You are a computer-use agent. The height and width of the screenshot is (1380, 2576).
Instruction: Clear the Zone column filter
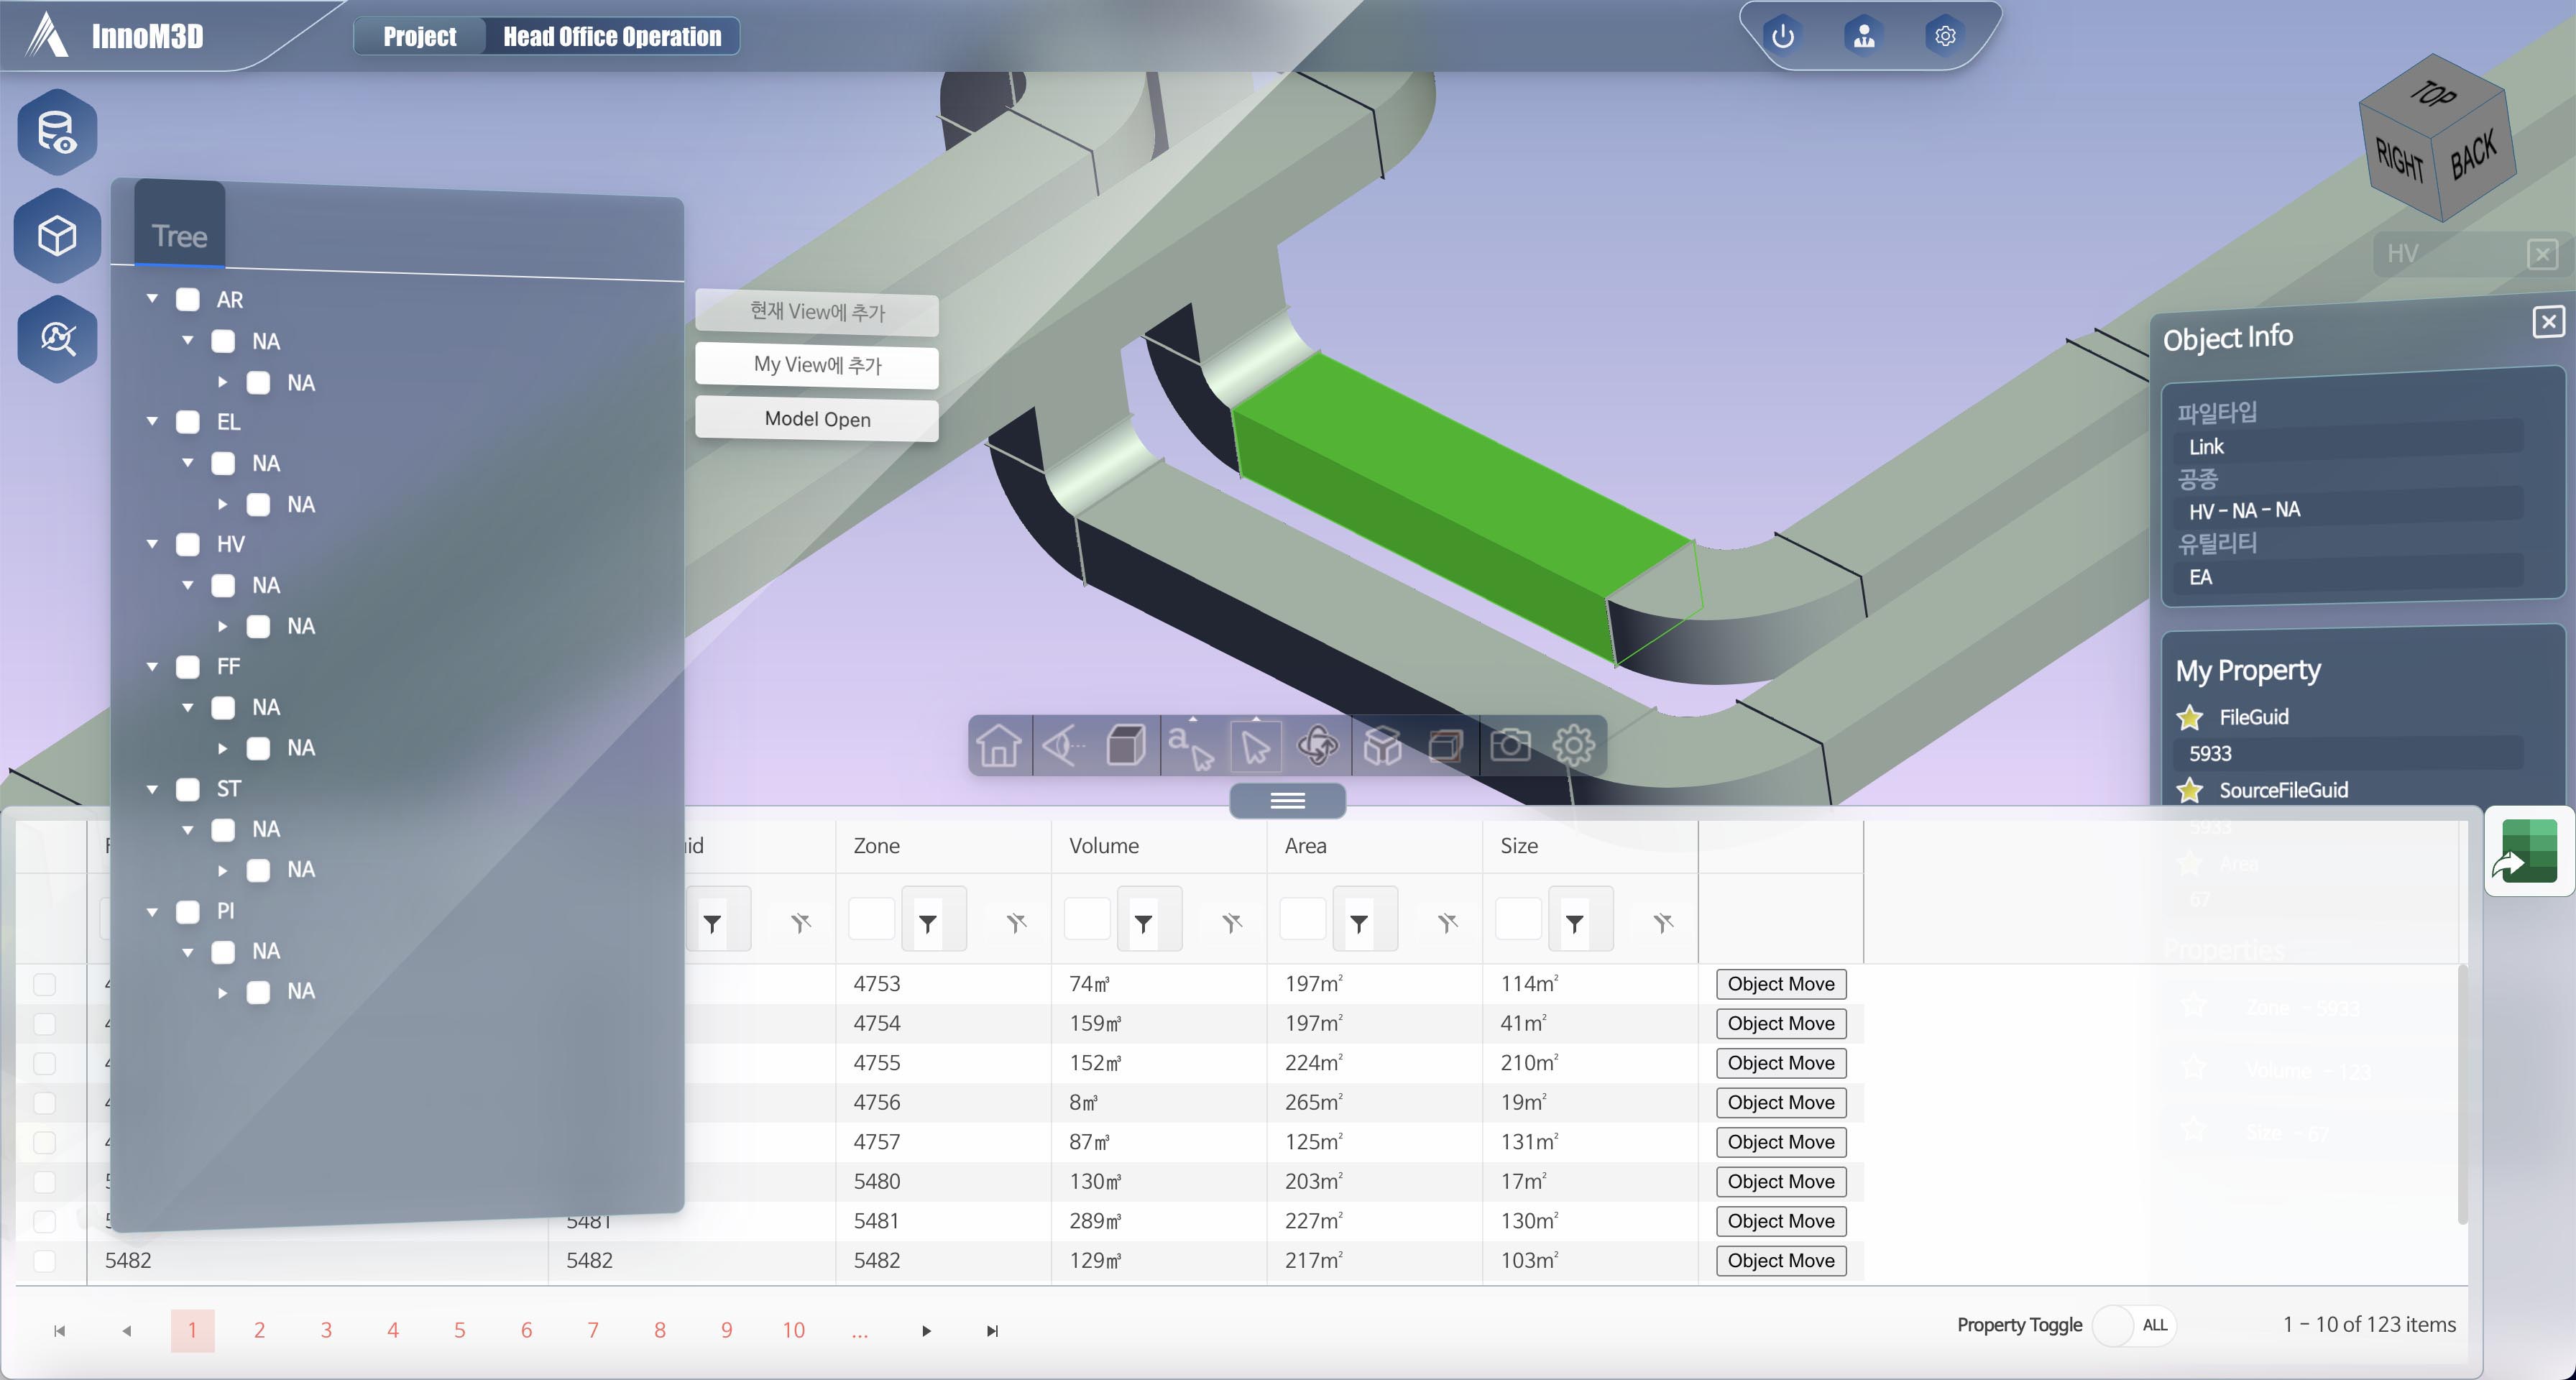click(x=1017, y=924)
